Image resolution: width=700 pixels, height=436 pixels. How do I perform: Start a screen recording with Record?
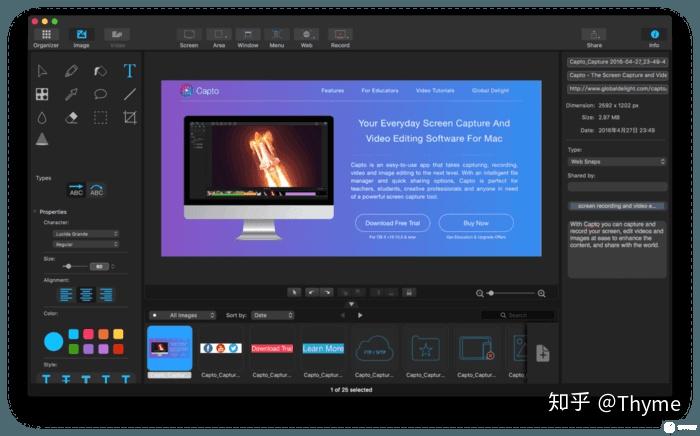pos(340,35)
